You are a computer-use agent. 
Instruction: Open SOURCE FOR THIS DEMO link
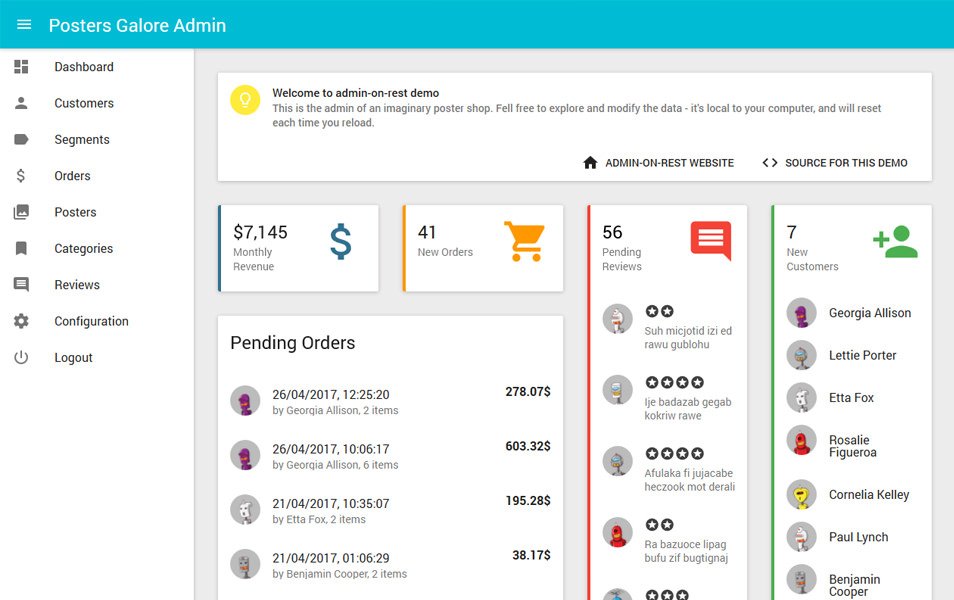[835, 163]
